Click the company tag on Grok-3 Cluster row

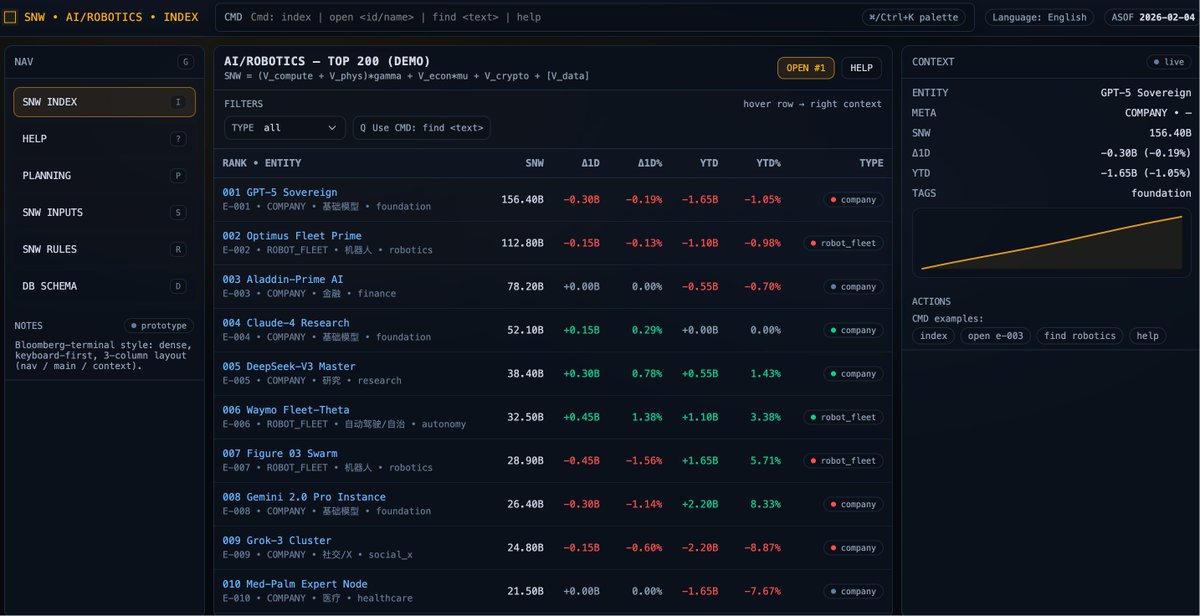tap(853, 548)
